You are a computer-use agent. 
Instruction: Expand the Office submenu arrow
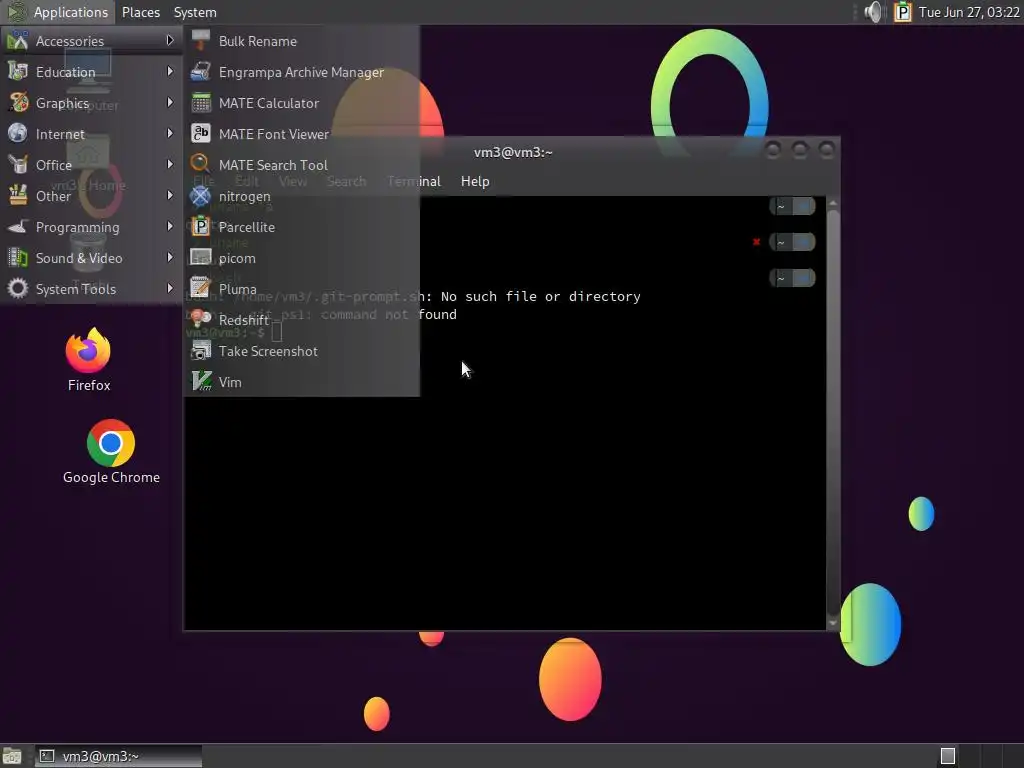(x=170, y=164)
